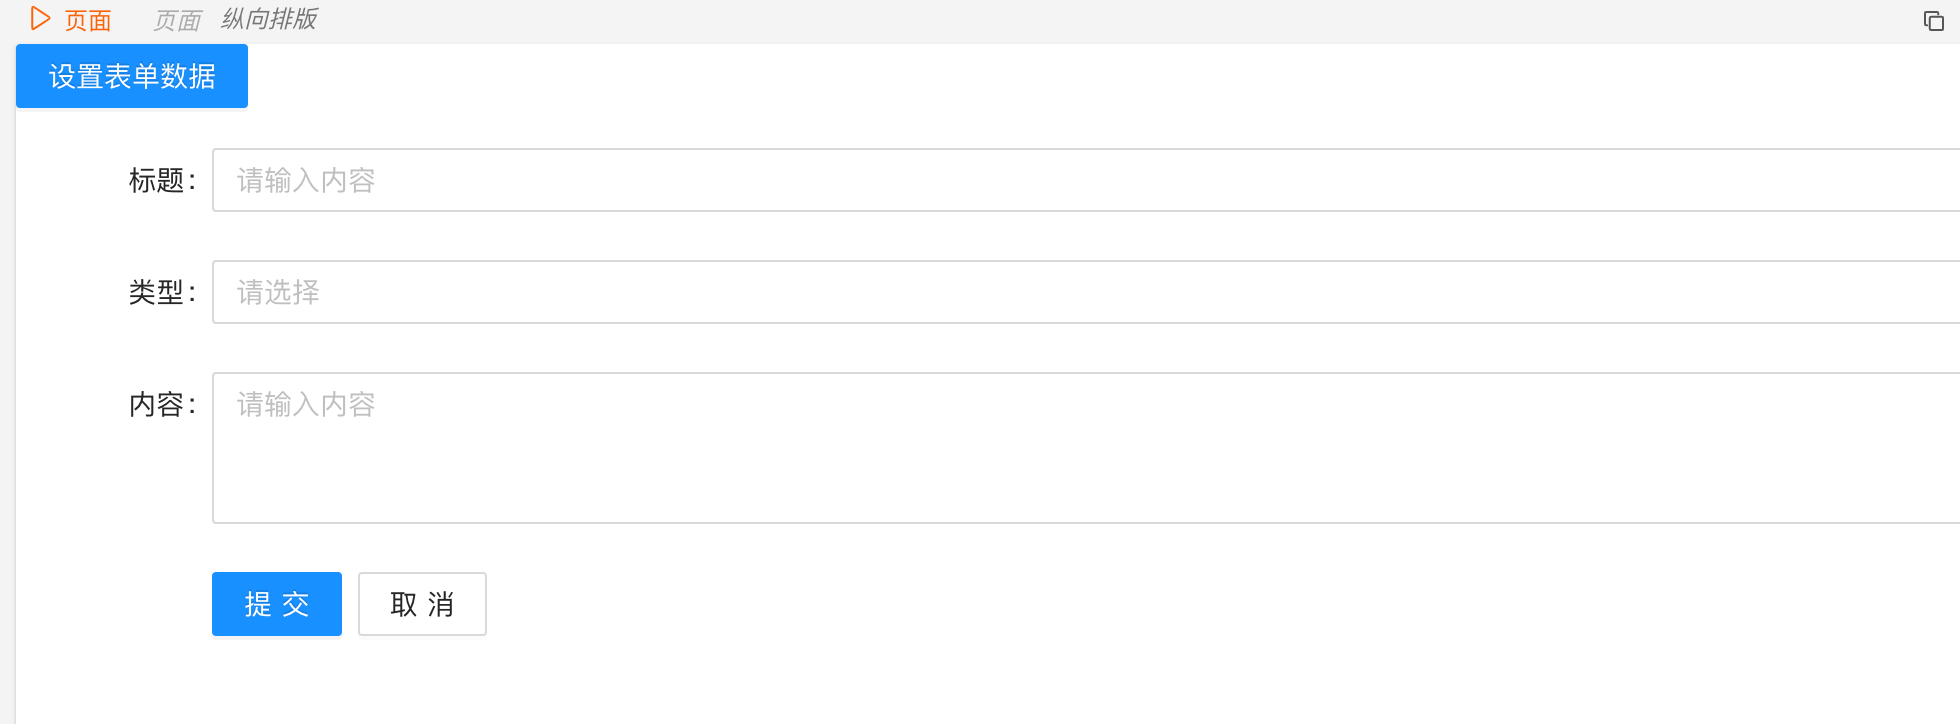Click the 请选择 placeholder text
Image resolution: width=1960 pixels, height=724 pixels.
click(x=278, y=292)
